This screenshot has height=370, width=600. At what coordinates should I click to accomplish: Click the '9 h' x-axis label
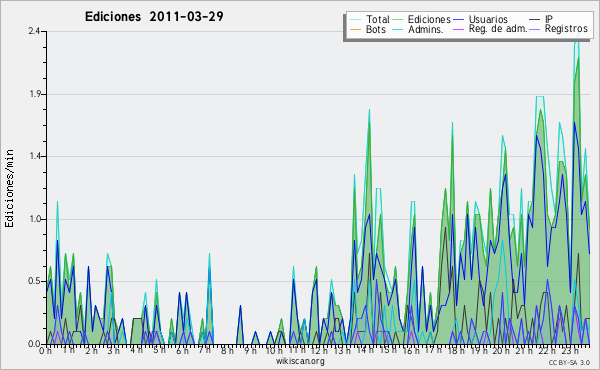pyautogui.click(x=250, y=351)
